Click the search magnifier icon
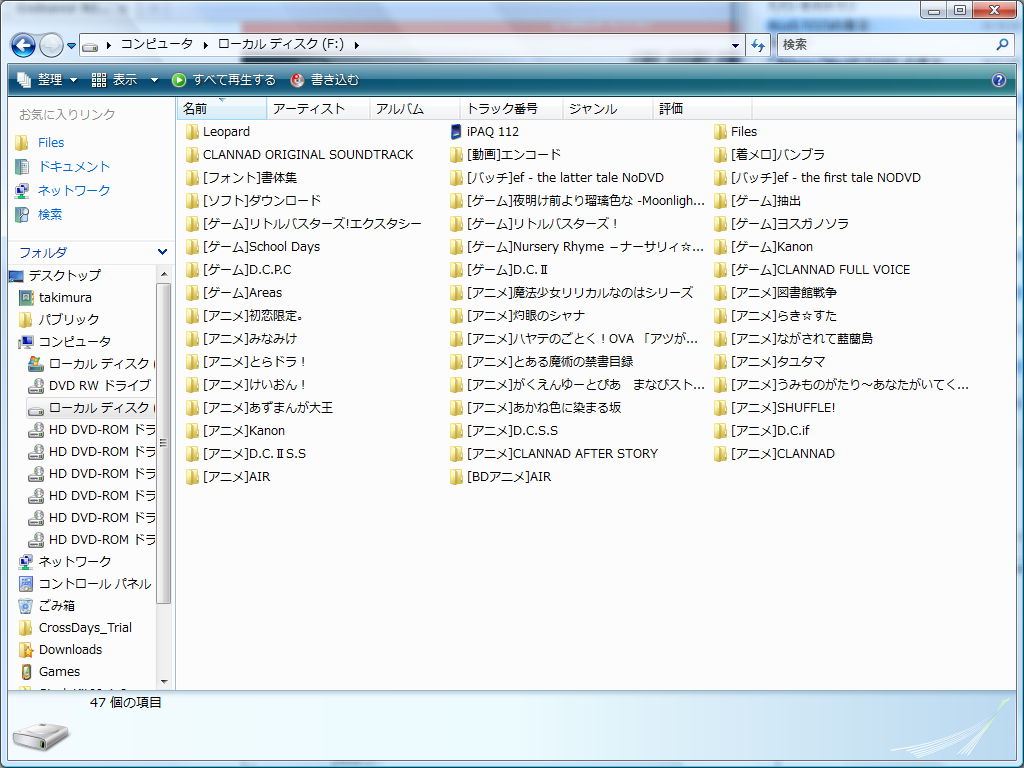The height and width of the screenshot is (768, 1024). pos(1002,44)
